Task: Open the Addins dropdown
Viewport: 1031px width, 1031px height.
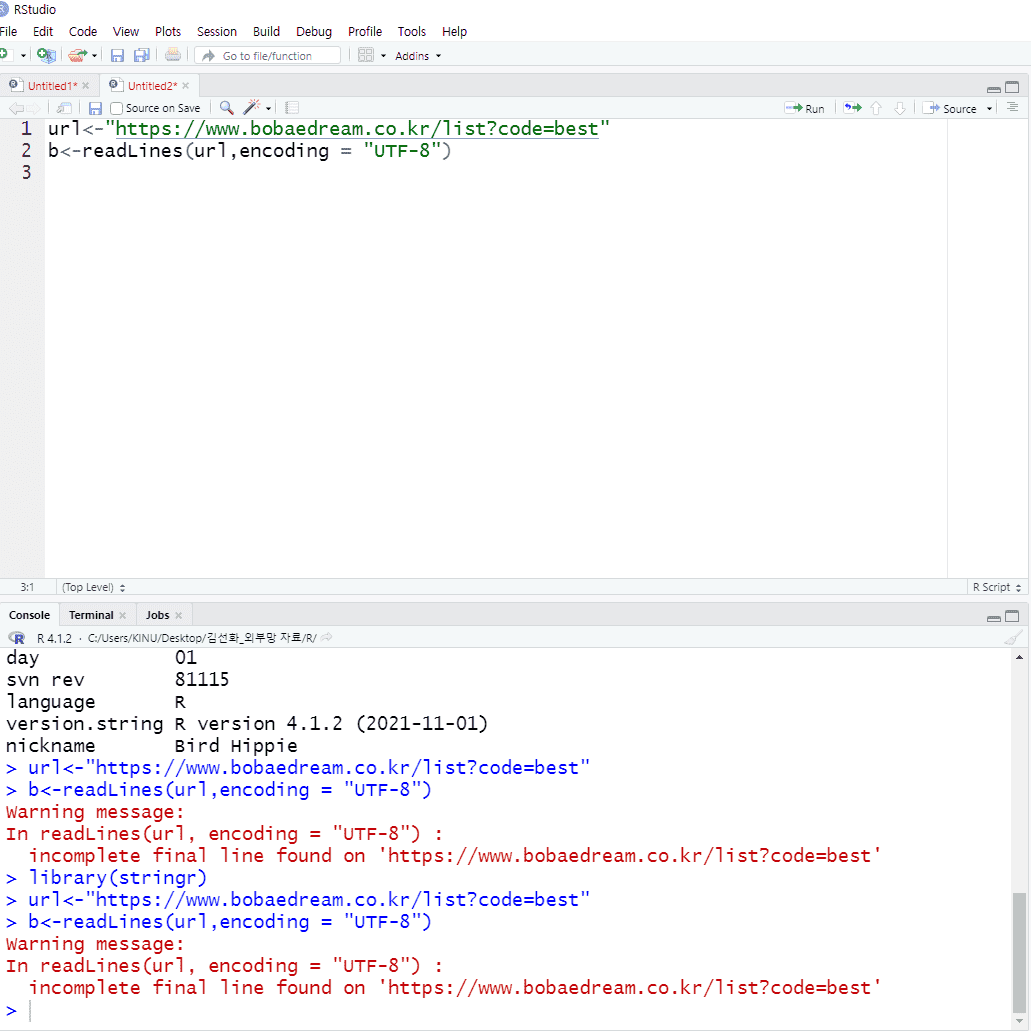Action: (418, 56)
